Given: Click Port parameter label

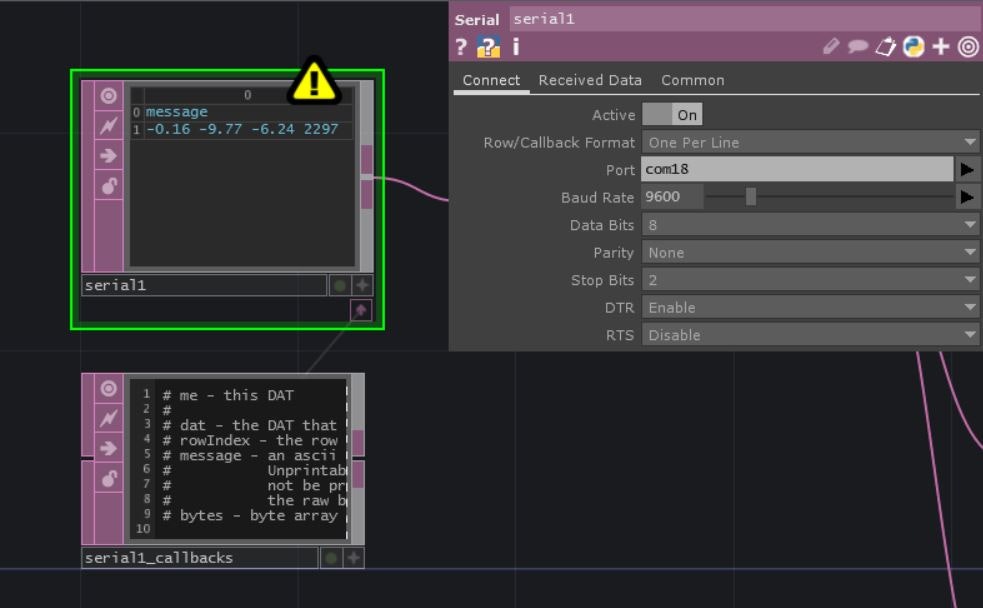Looking at the screenshot, I should pyautogui.click(x=620, y=170).
